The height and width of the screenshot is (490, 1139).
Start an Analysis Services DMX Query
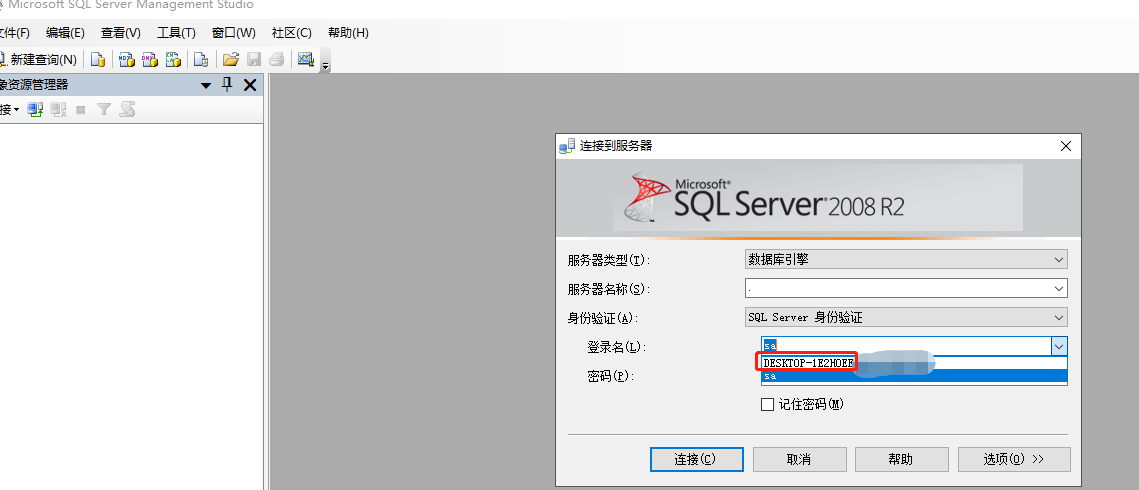pos(150,60)
